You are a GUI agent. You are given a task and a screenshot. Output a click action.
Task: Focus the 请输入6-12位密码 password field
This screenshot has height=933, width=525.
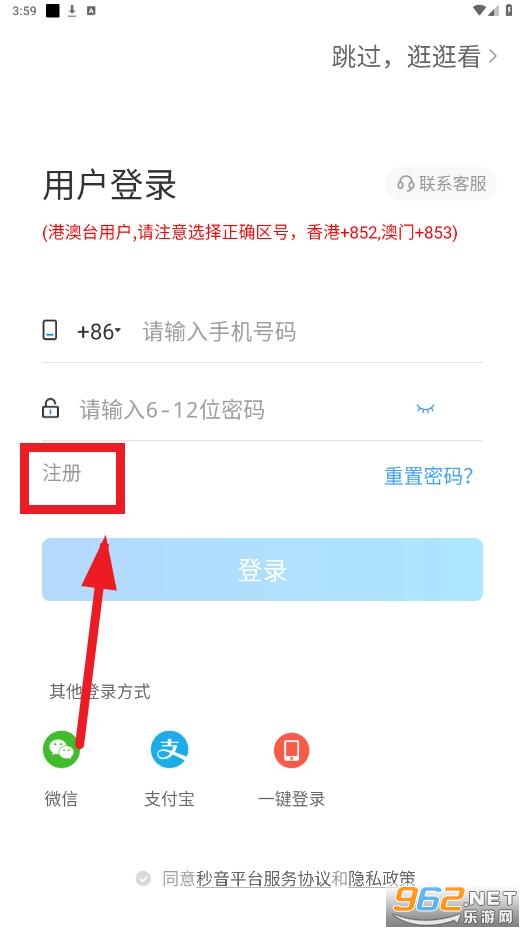click(x=244, y=409)
